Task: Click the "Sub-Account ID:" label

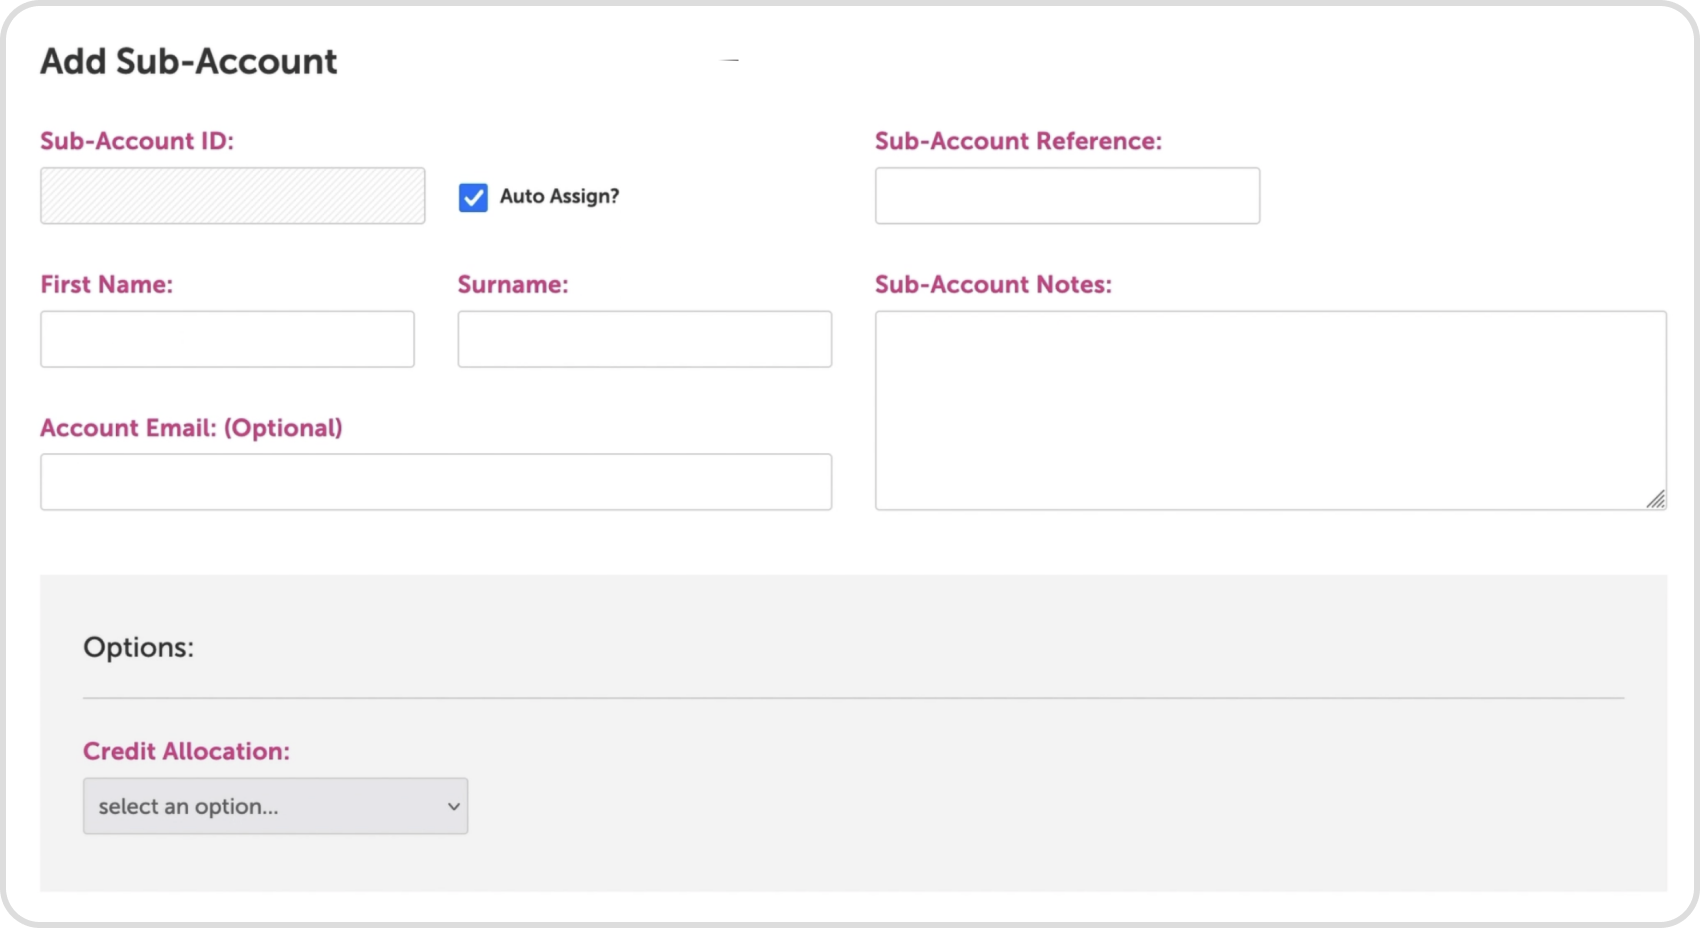Action: coord(137,141)
